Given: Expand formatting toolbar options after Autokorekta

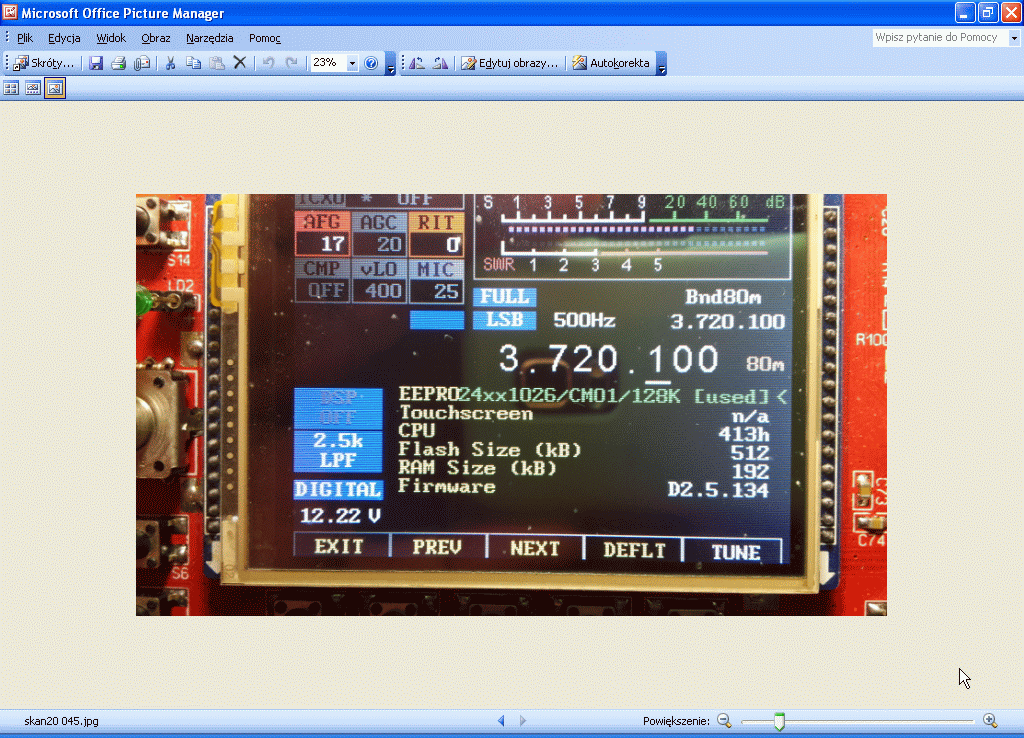Looking at the screenshot, I should tap(661, 65).
